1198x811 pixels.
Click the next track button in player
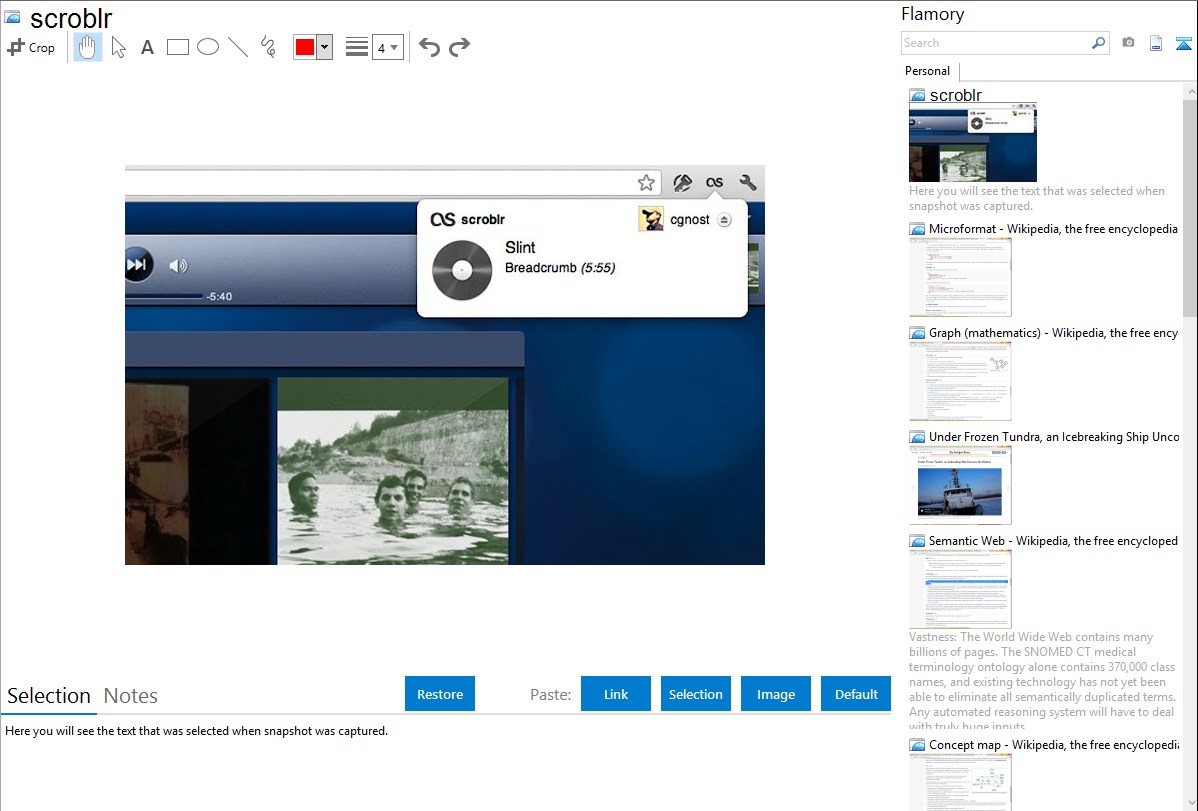pyautogui.click(x=138, y=264)
